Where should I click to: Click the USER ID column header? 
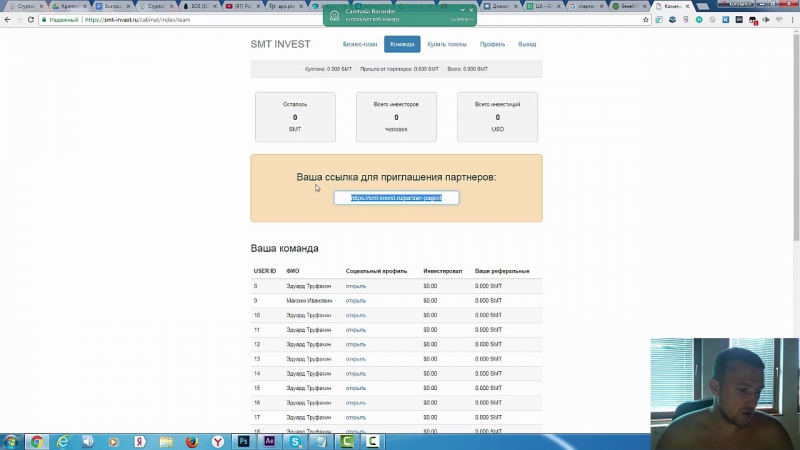[x=265, y=271]
